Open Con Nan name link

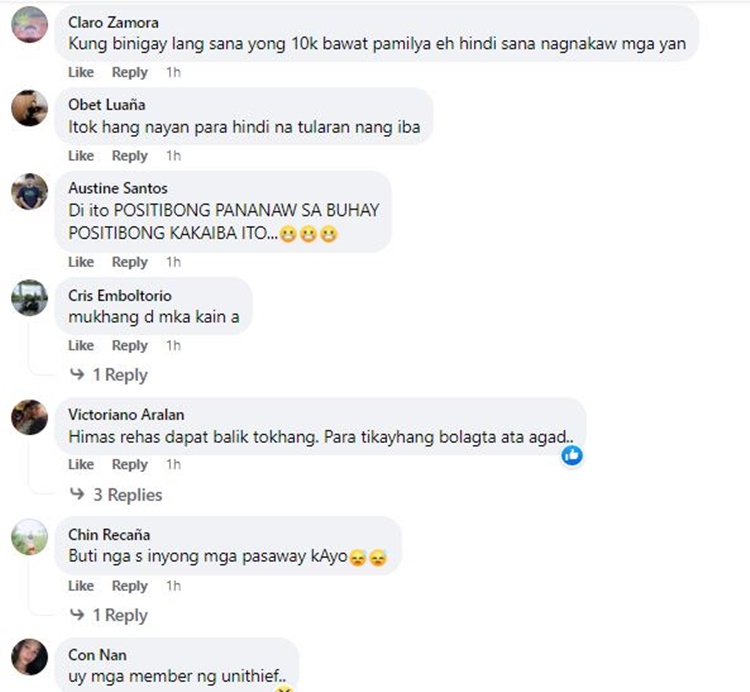(97, 655)
